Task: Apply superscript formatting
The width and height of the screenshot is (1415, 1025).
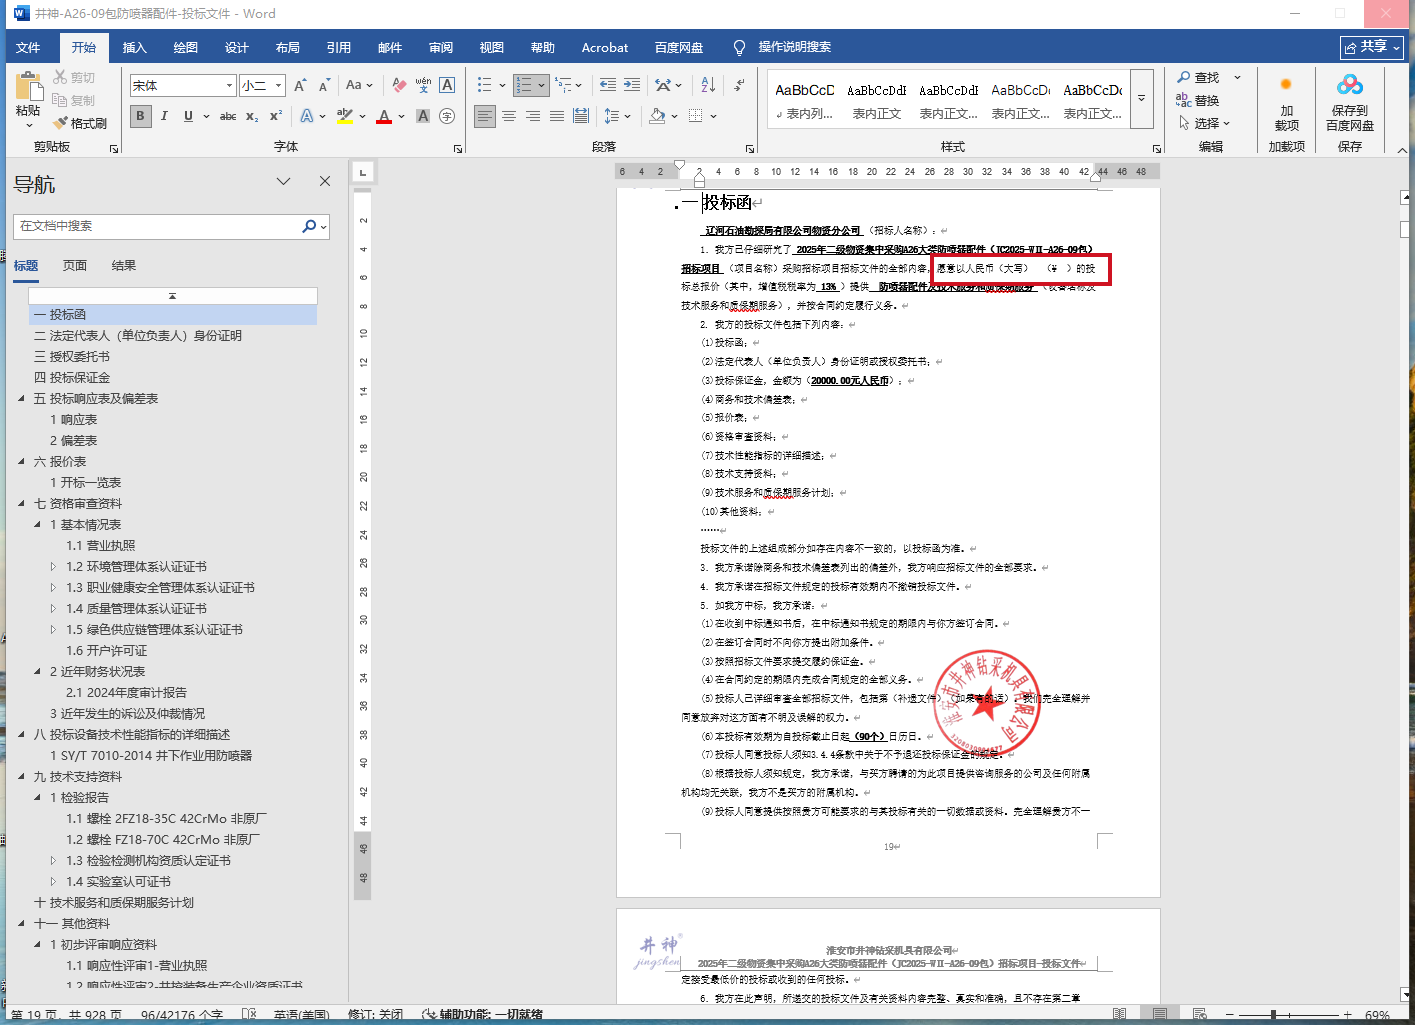Action: pos(276,116)
